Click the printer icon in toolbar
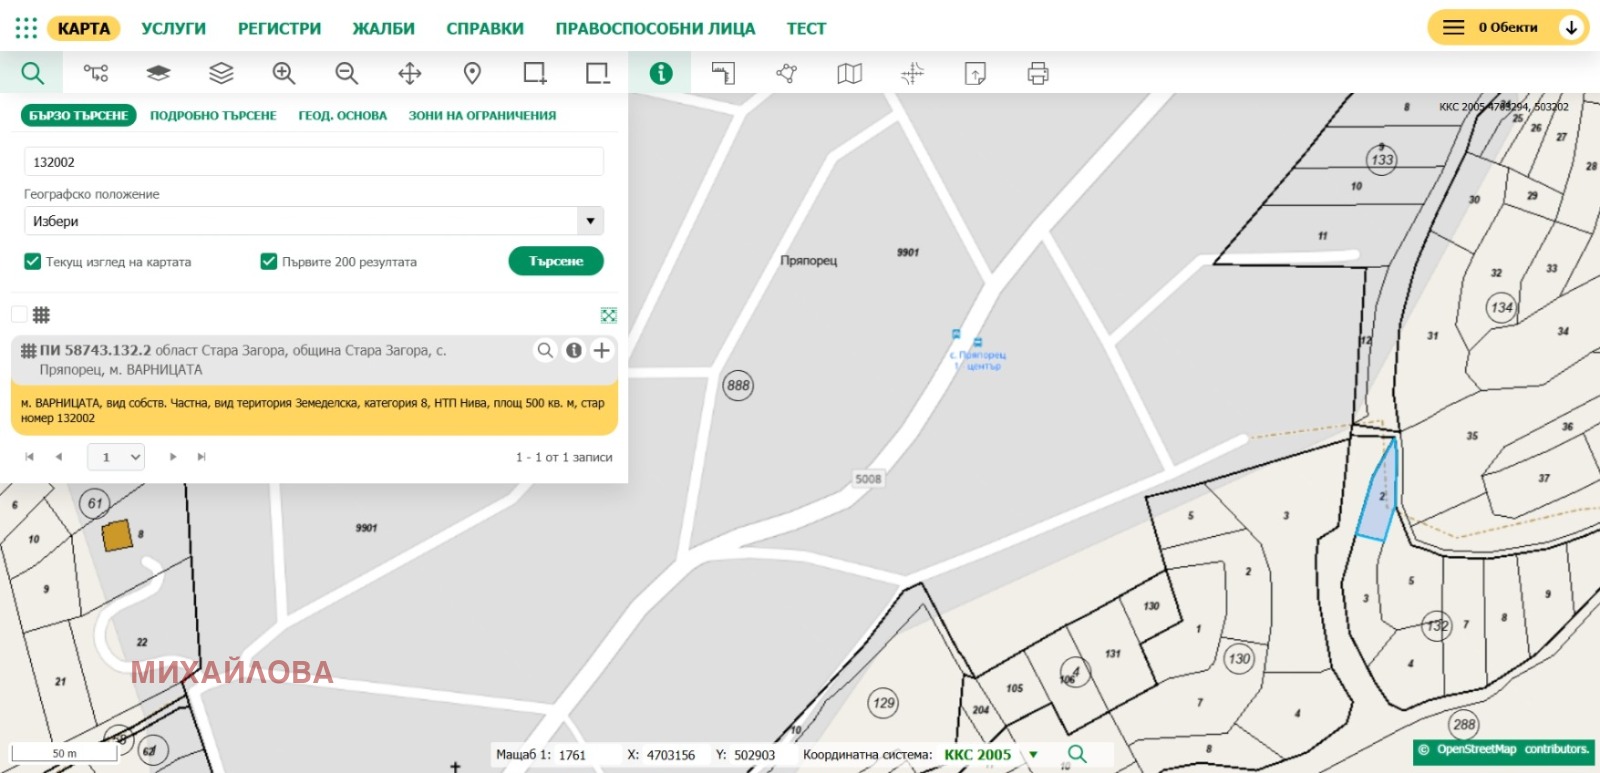Image resolution: width=1600 pixels, height=773 pixels. 1038,73
